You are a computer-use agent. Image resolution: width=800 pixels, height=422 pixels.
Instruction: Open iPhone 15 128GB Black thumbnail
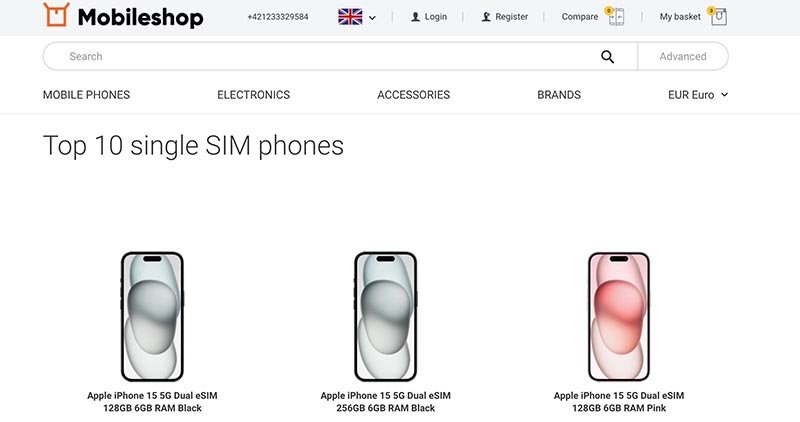point(152,315)
